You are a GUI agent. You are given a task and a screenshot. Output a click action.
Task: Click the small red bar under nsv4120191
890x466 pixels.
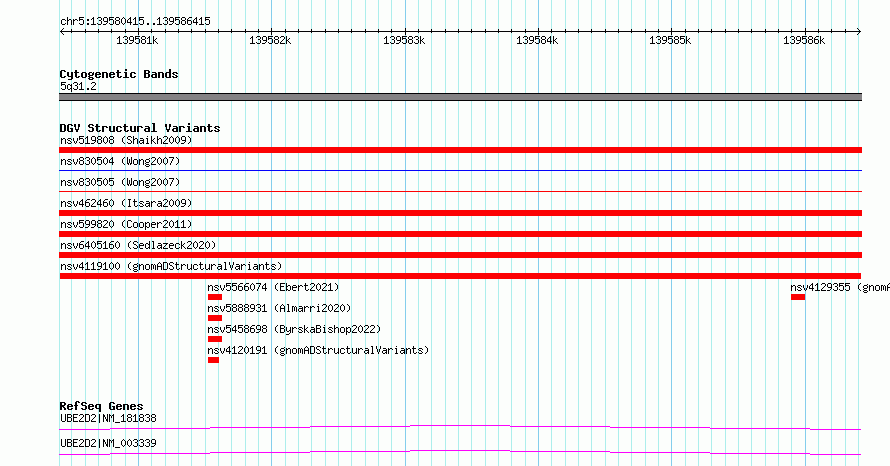[x=213, y=360]
